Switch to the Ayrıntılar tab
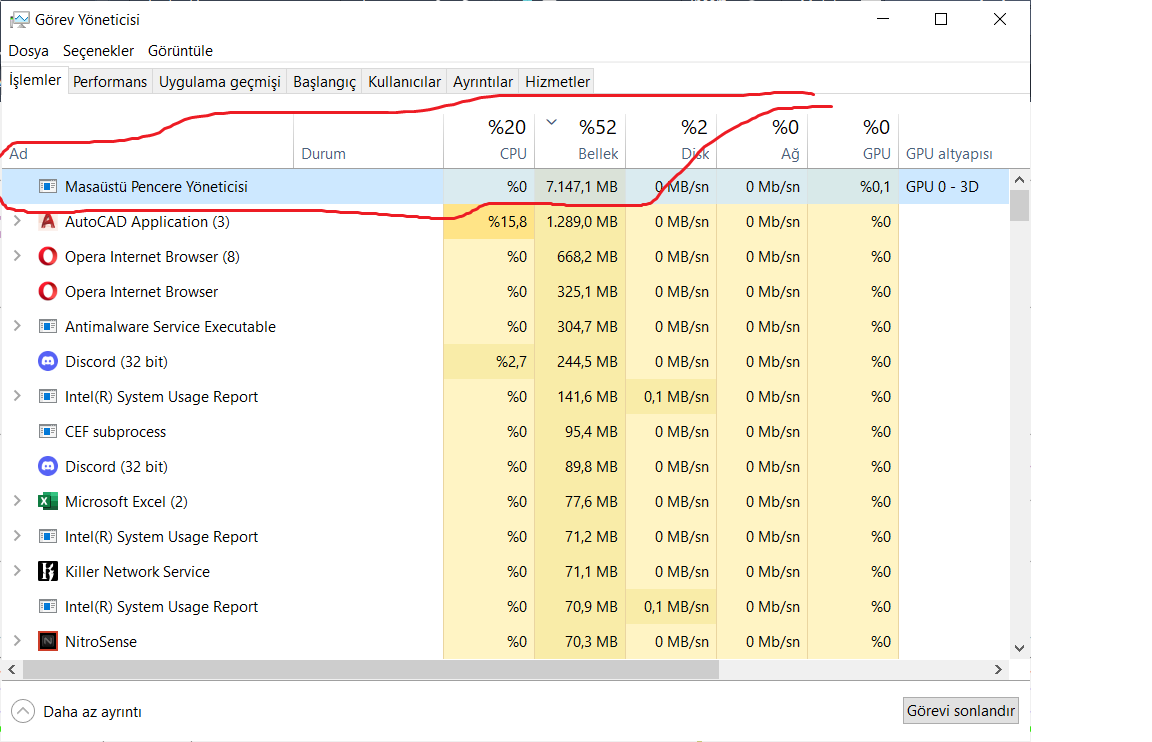Viewport: 1152px width, 742px height. click(483, 82)
